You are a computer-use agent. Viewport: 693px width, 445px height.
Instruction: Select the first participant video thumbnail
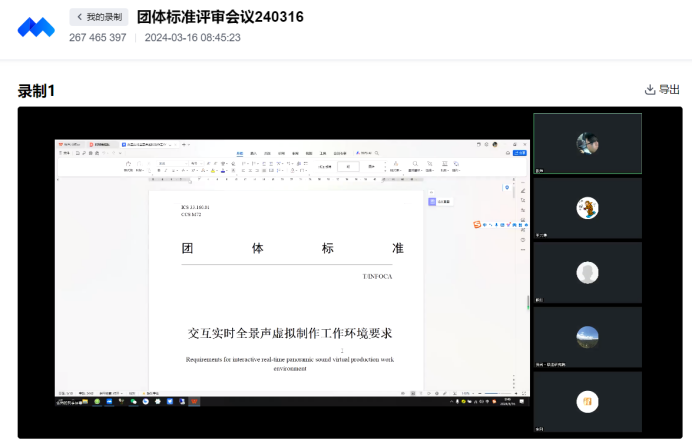coord(587,143)
